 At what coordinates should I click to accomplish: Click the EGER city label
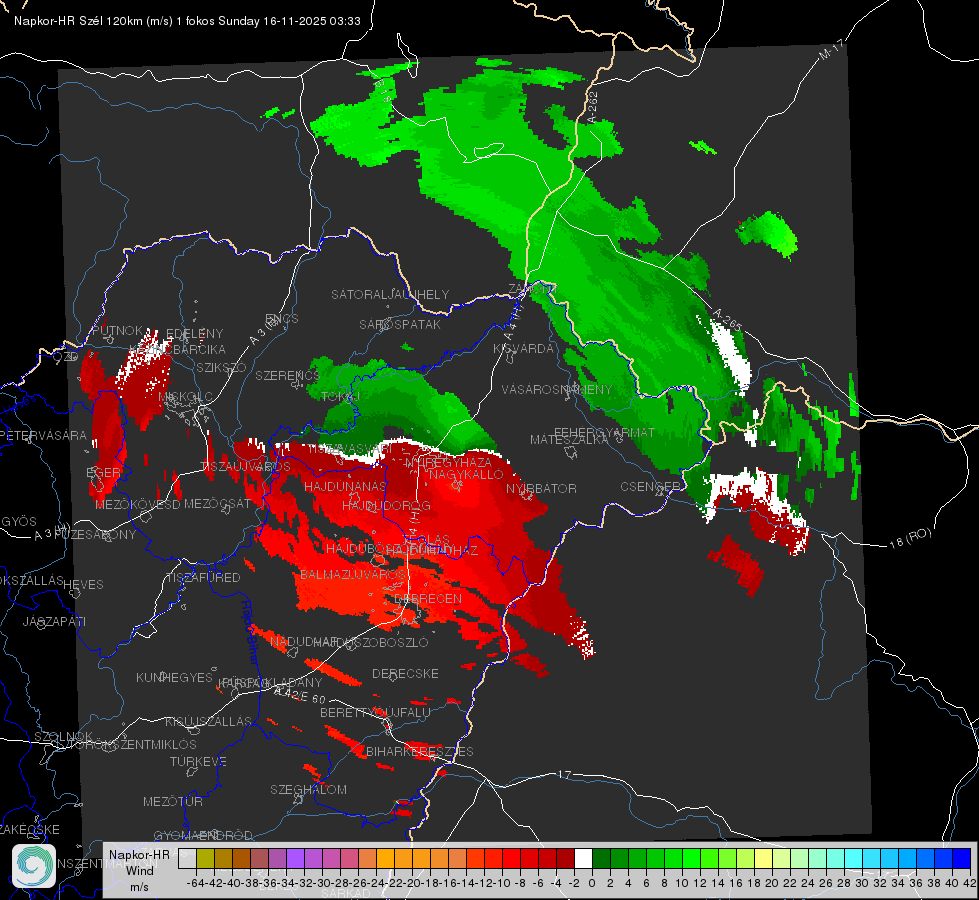coord(104,473)
